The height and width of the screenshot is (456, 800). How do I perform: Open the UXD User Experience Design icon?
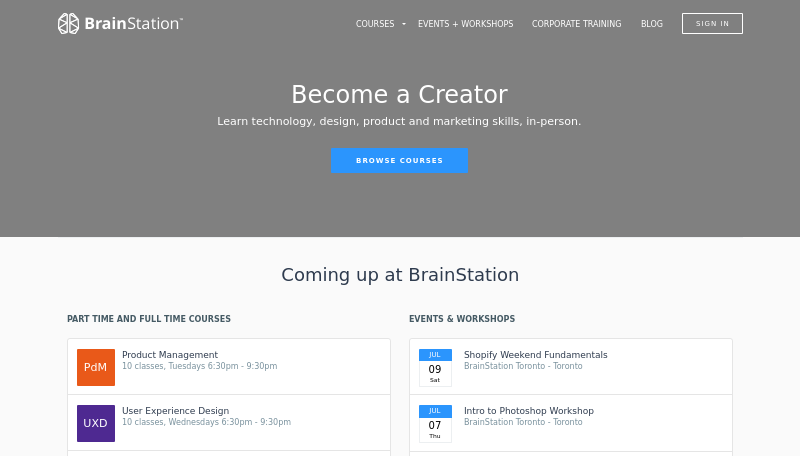click(96, 423)
